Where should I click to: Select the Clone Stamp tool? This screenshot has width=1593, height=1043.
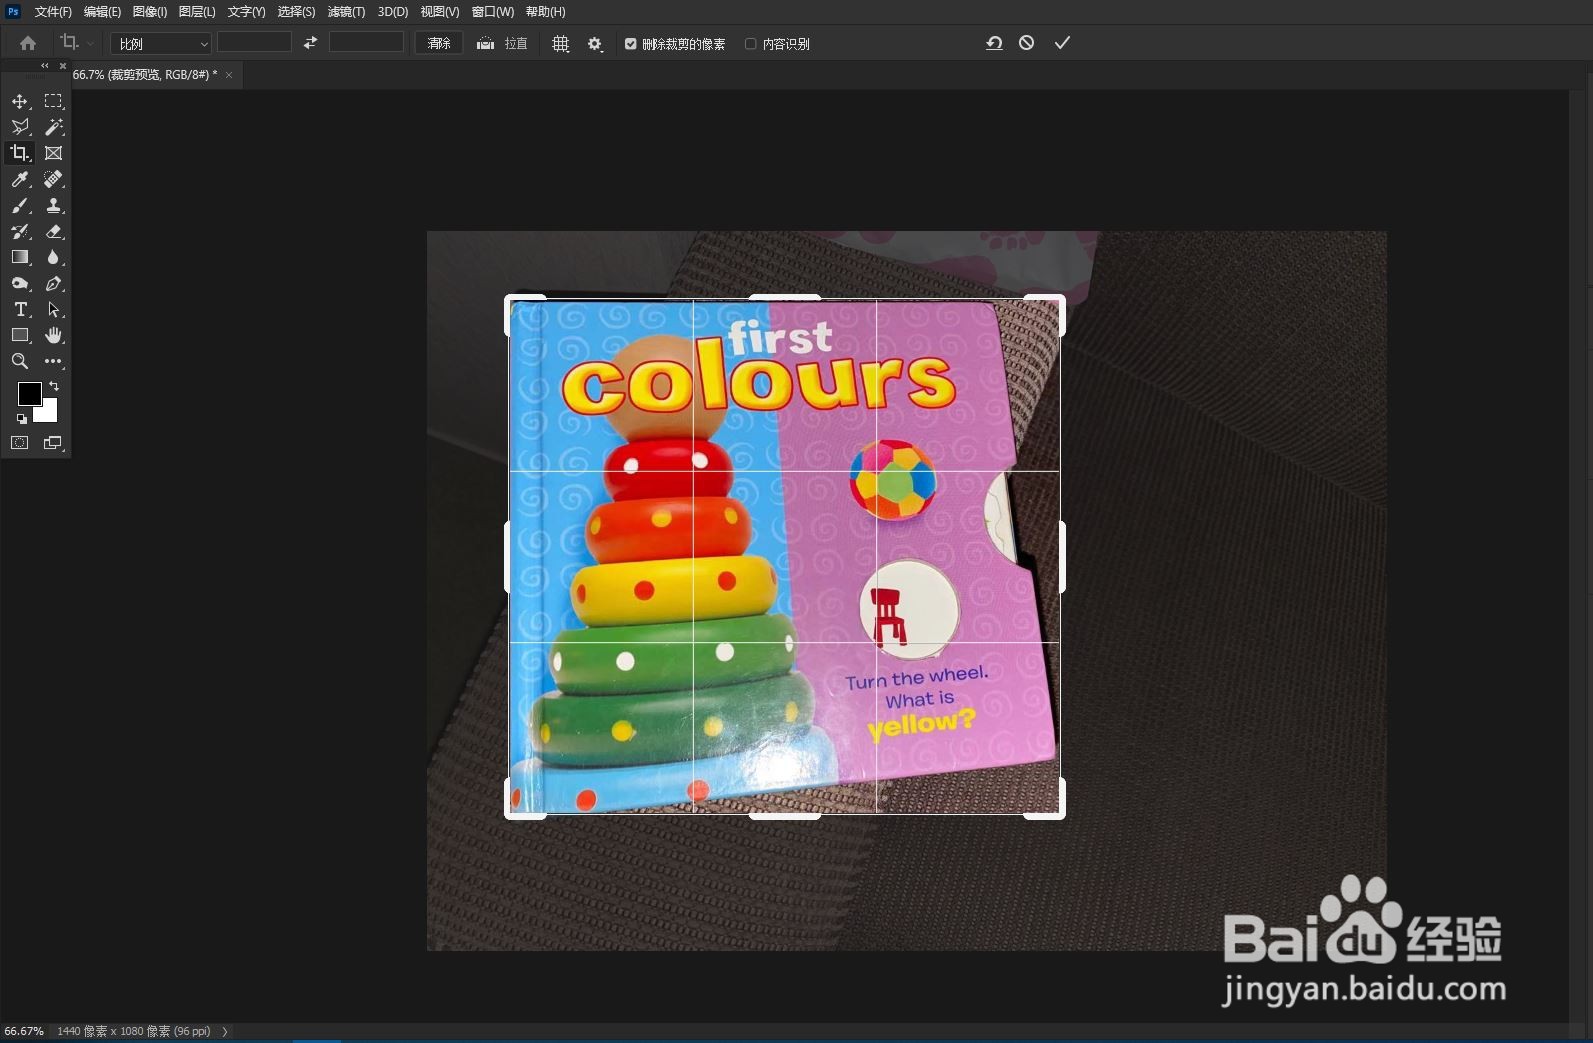click(x=53, y=205)
